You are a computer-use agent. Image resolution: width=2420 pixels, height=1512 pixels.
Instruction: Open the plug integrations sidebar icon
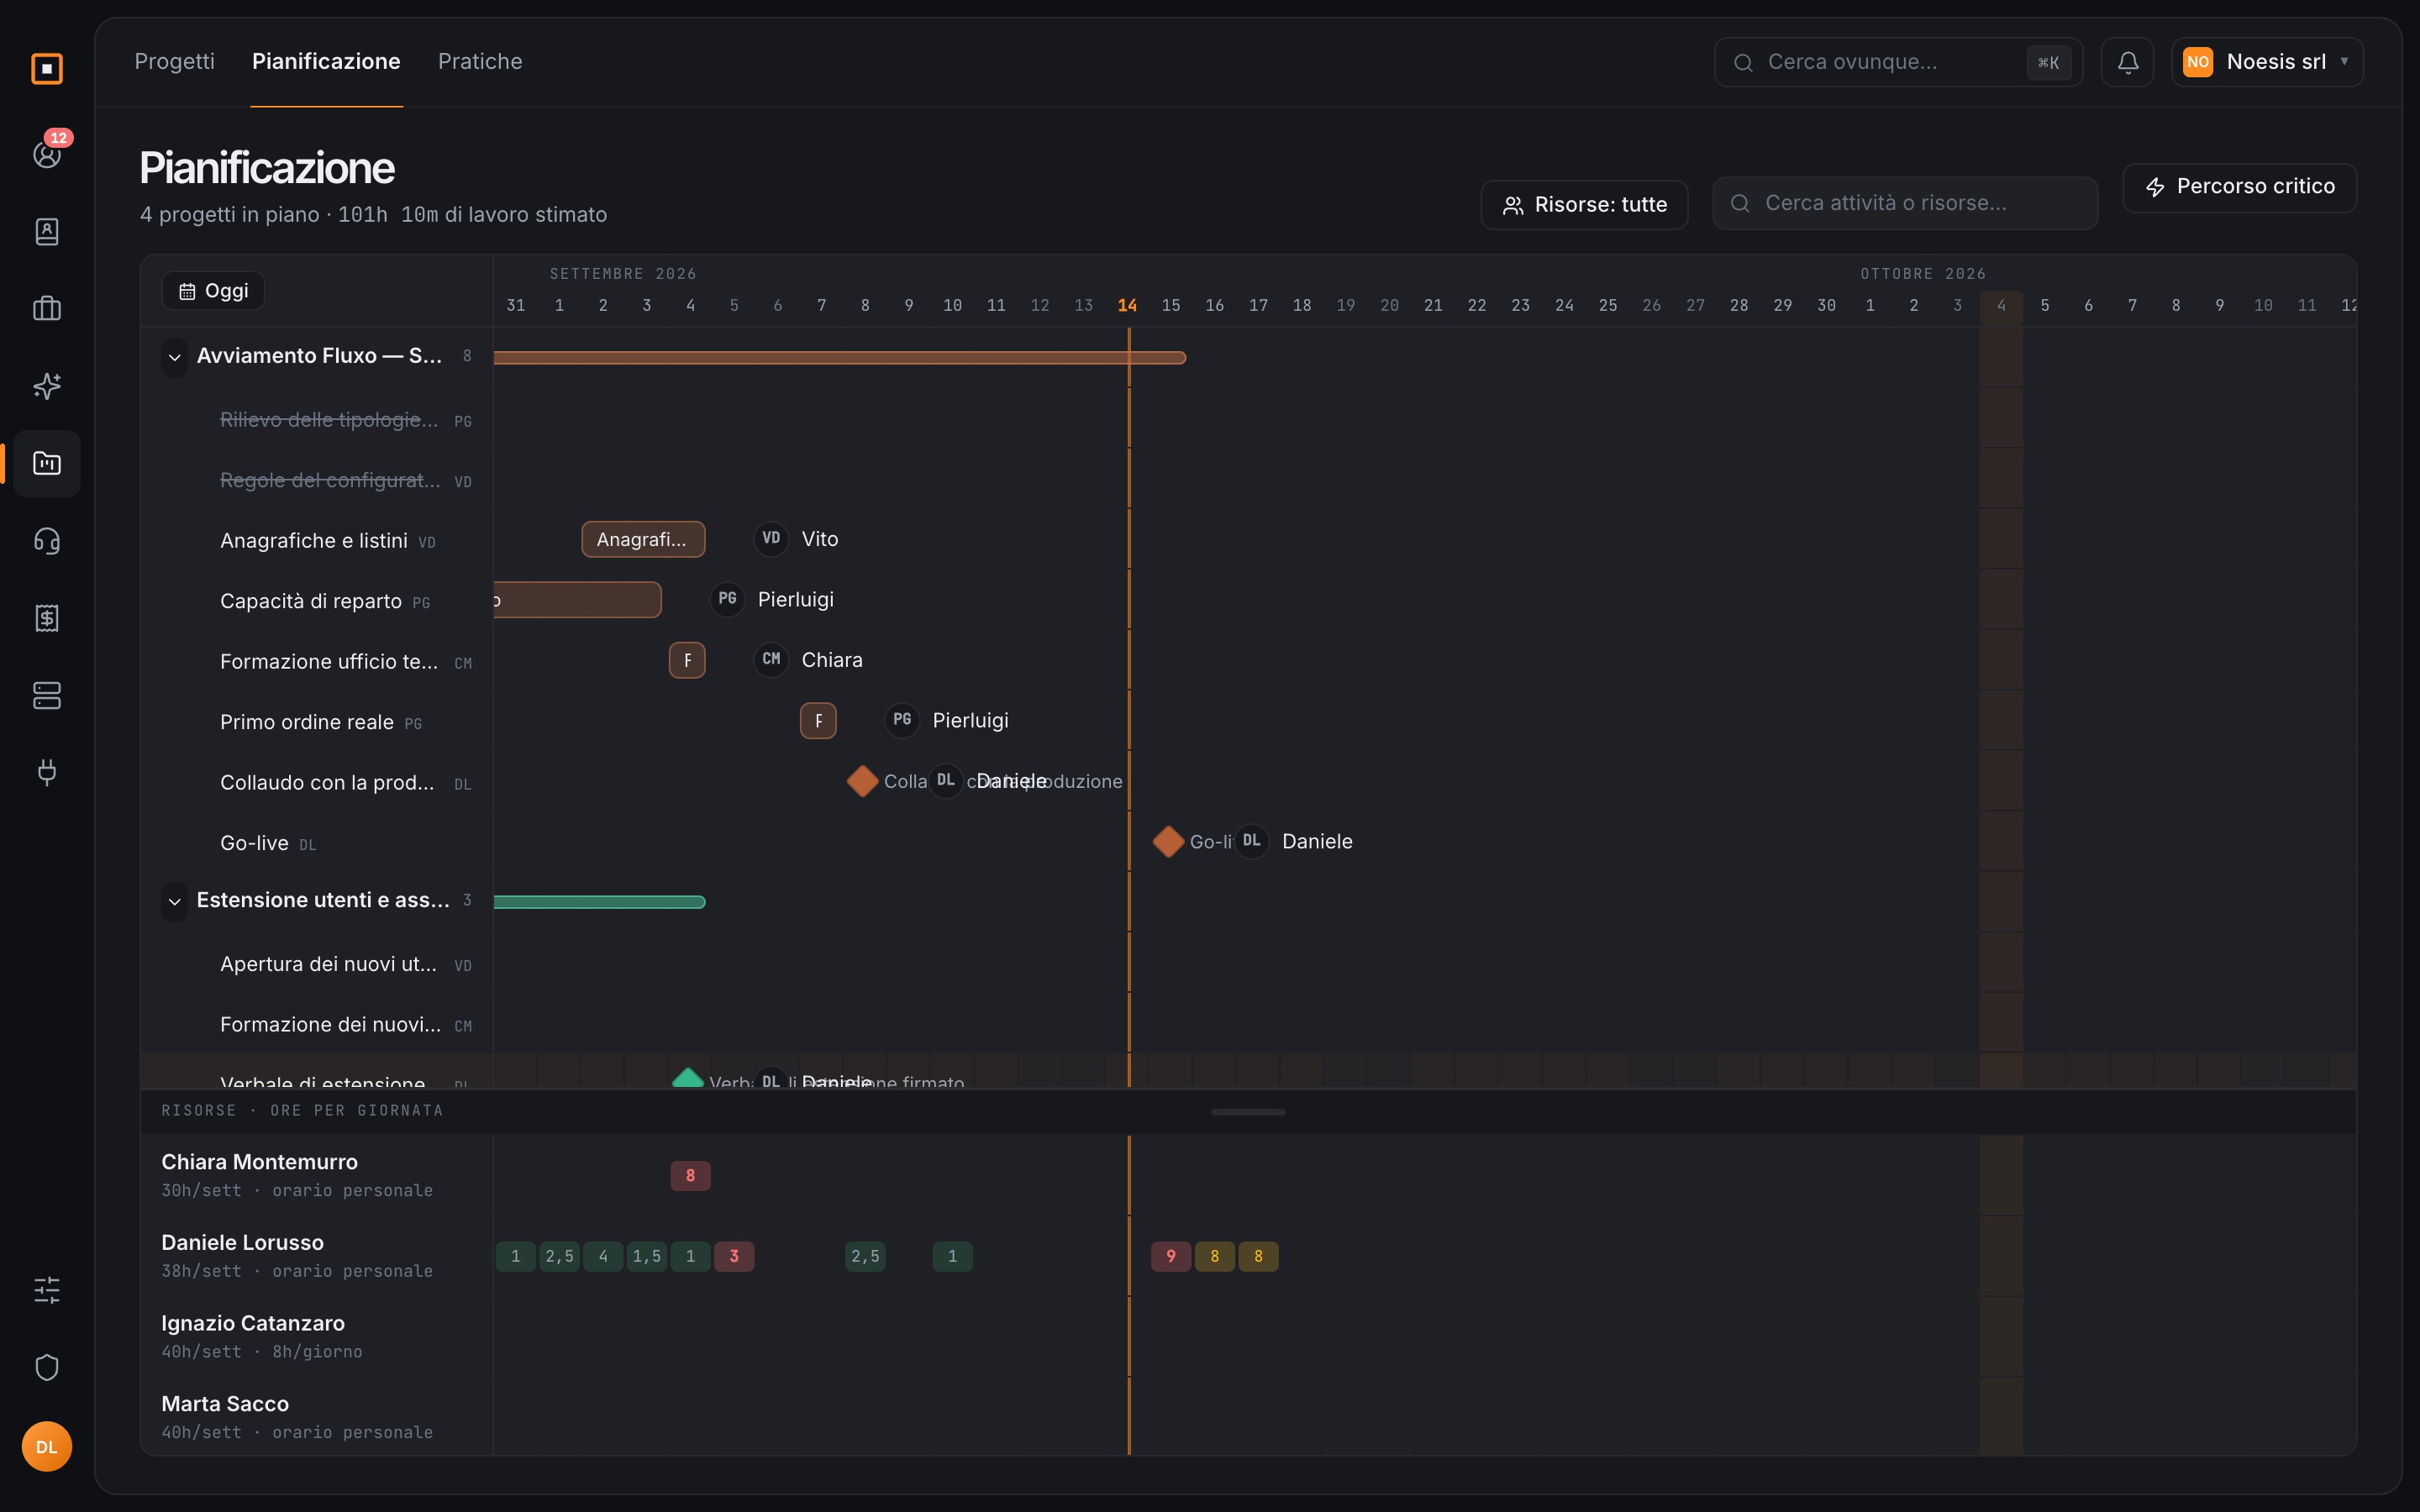pyautogui.click(x=47, y=772)
